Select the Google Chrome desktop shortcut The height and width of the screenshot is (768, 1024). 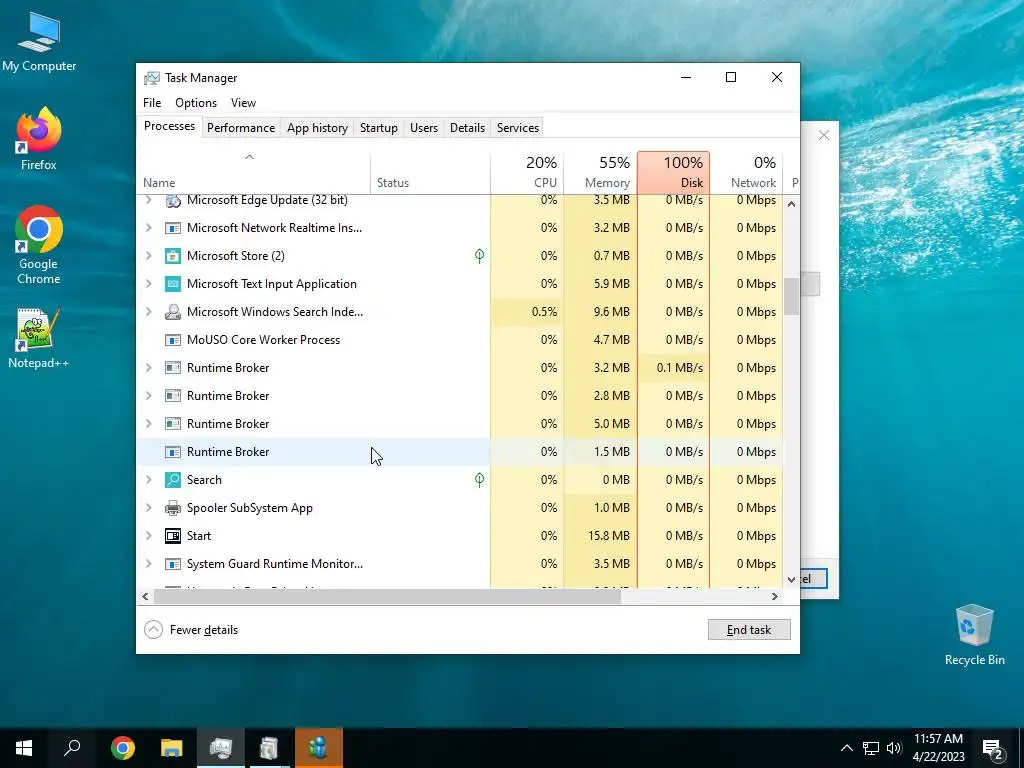pyautogui.click(x=39, y=246)
